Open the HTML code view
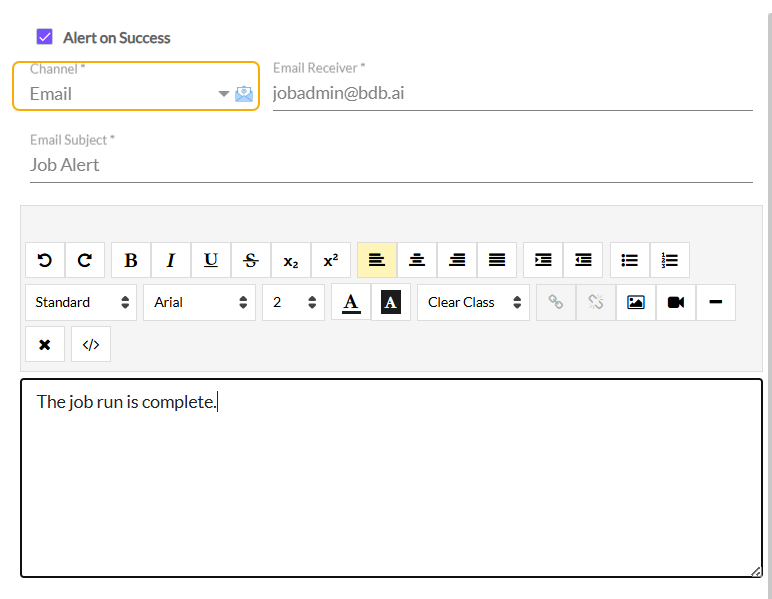 tap(91, 344)
